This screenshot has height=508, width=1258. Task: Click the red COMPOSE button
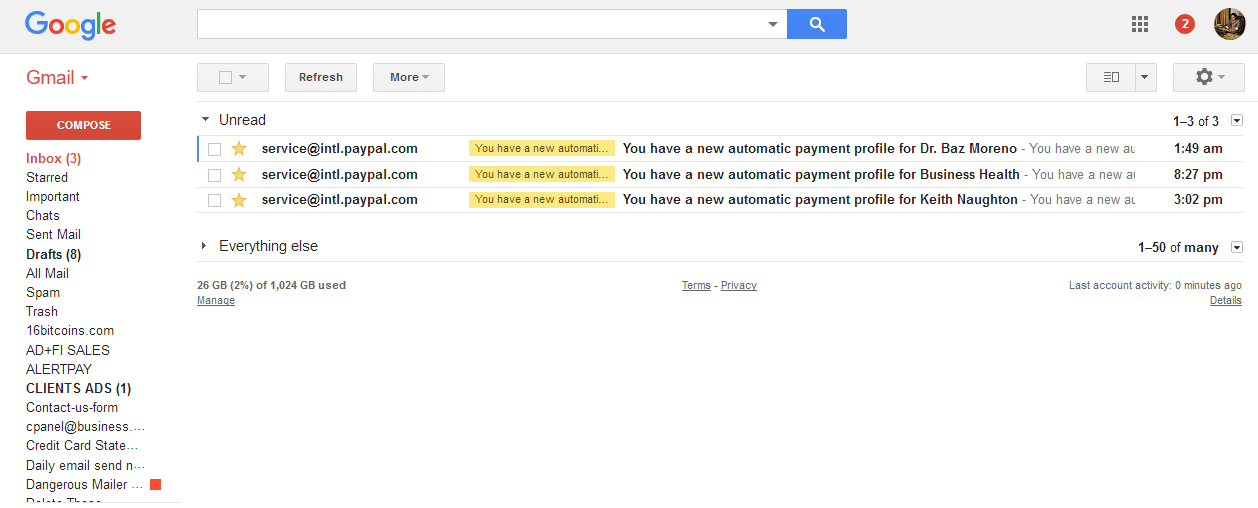tap(83, 125)
